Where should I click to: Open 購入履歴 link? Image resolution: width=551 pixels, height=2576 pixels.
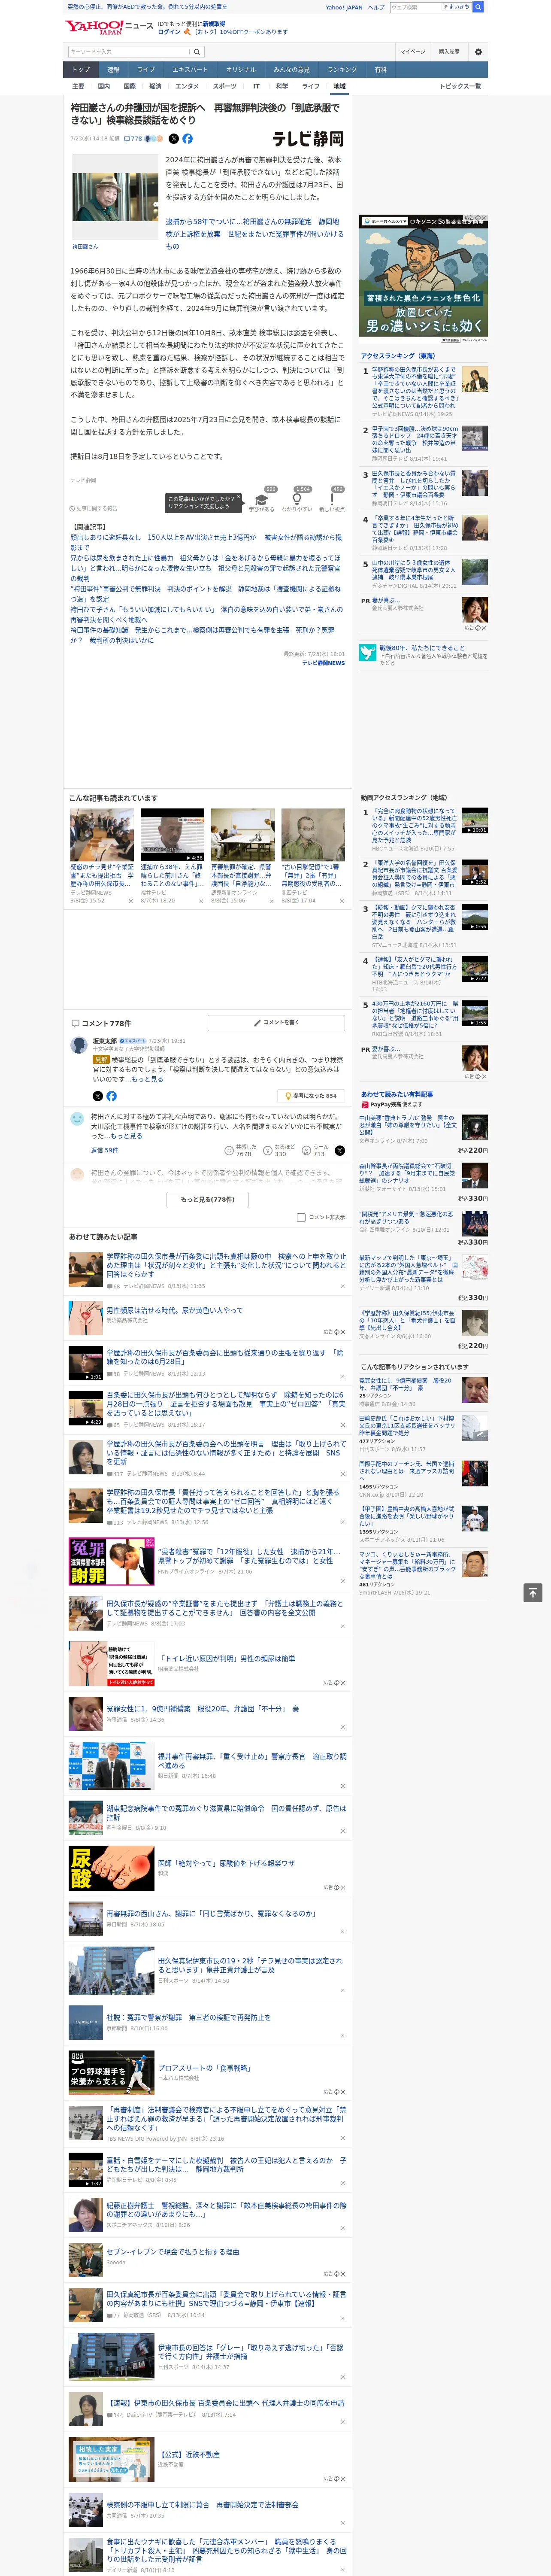[449, 51]
